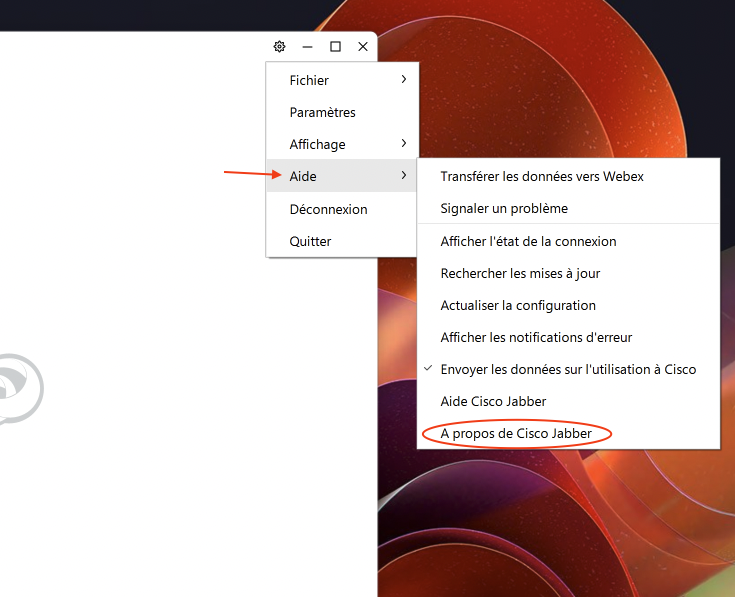Expand the Aide submenu chevron
The image size is (735, 597).
pyautogui.click(x=403, y=176)
